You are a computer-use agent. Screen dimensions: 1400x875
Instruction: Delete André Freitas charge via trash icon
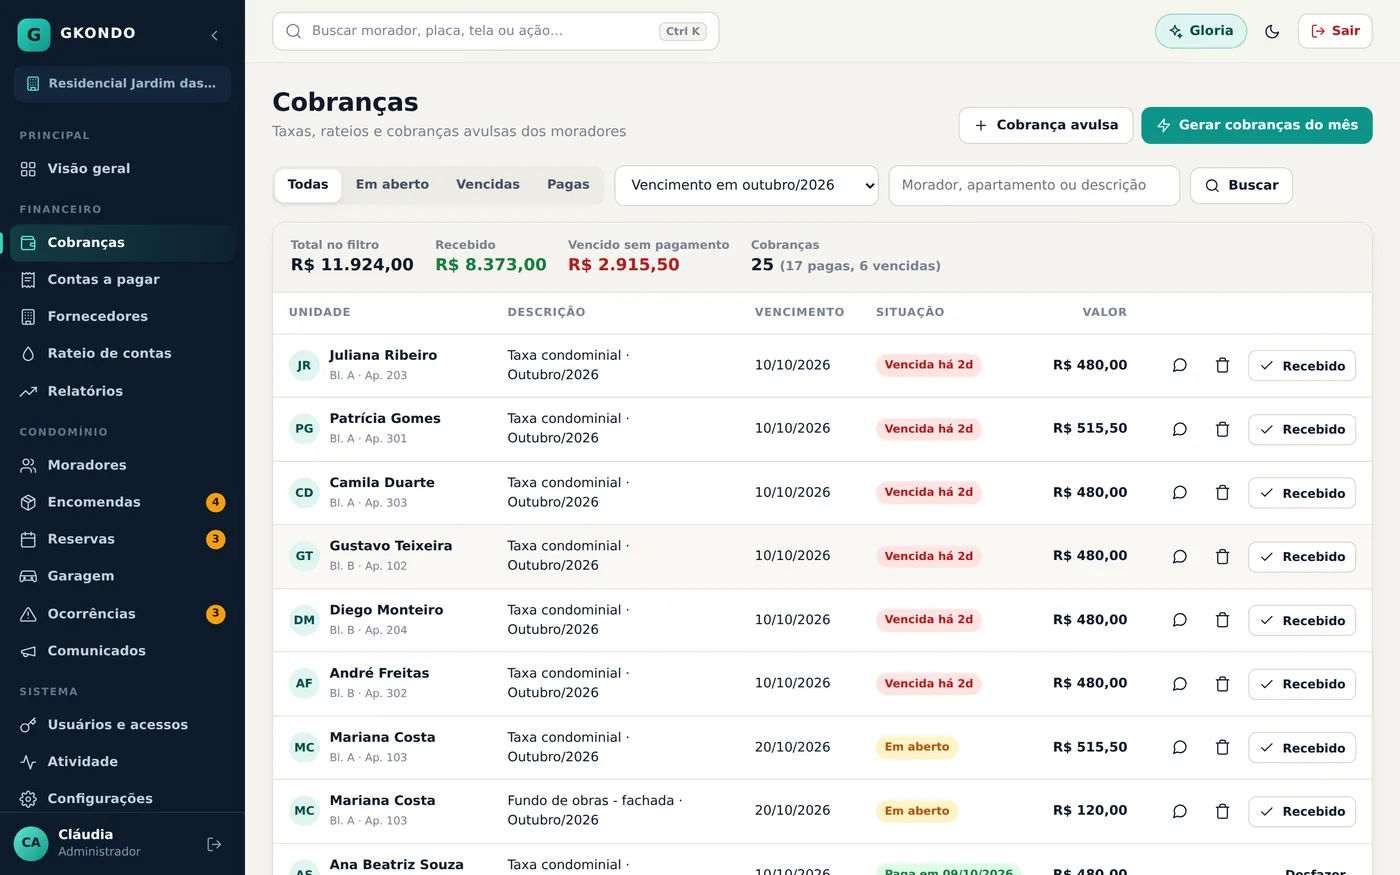point(1222,684)
